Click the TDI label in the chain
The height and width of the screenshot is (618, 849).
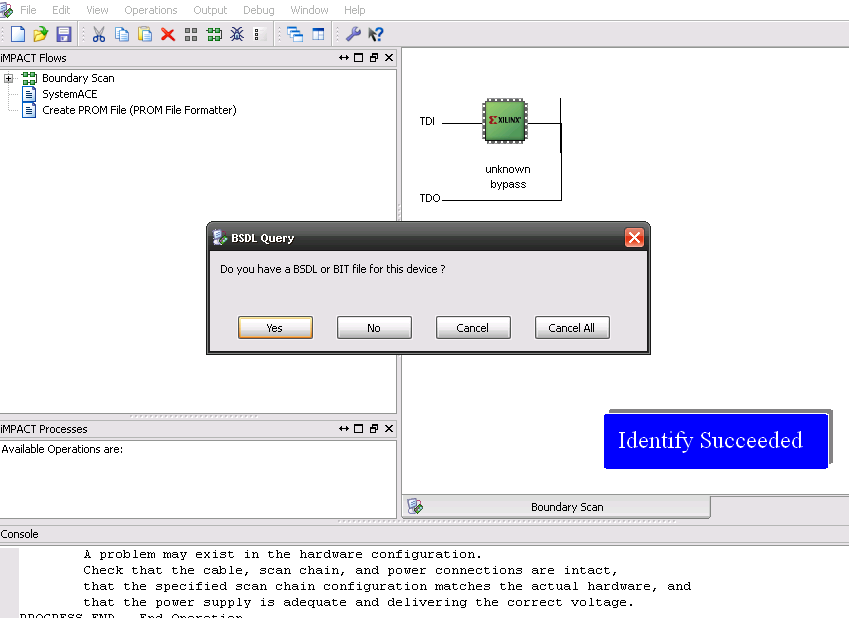point(427,121)
